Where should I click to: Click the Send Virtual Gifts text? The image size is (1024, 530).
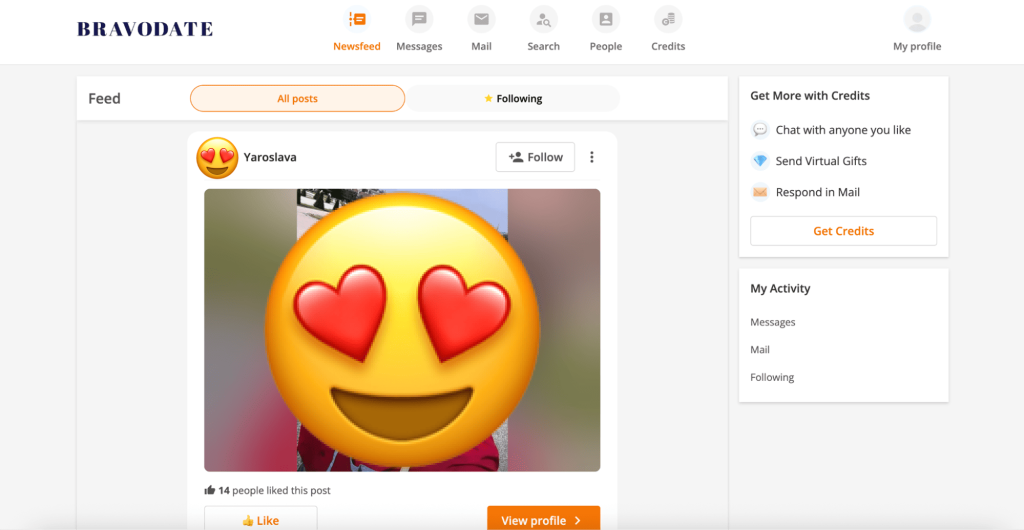click(x=821, y=161)
